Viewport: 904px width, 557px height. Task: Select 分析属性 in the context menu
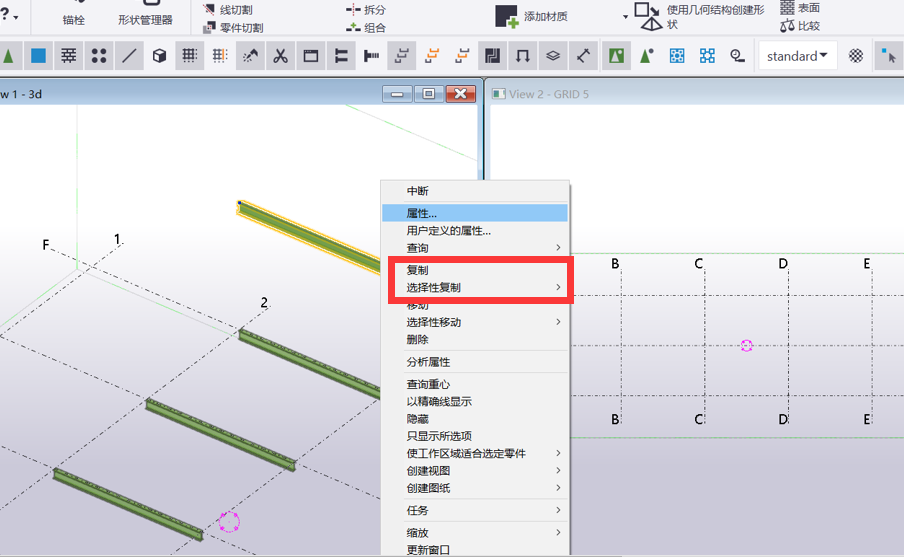click(x=474, y=362)
